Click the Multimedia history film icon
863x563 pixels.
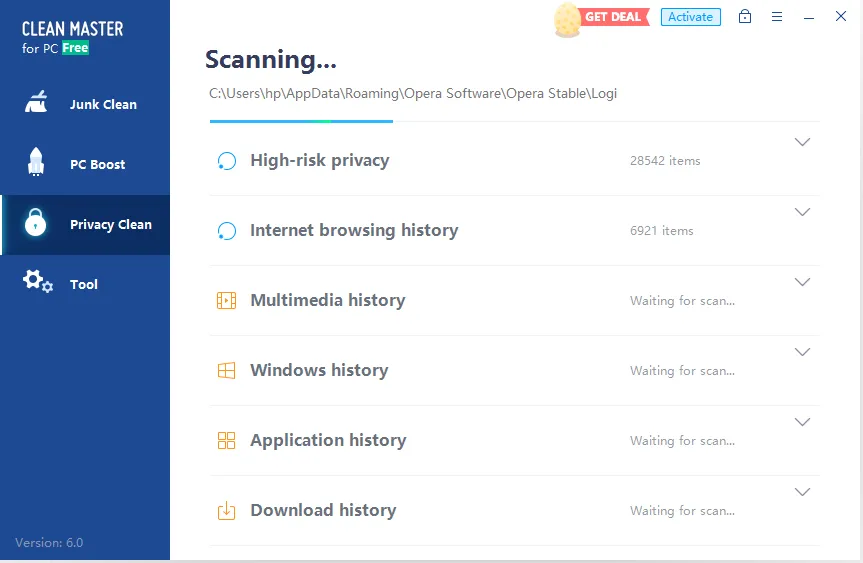tap(226, 300)
